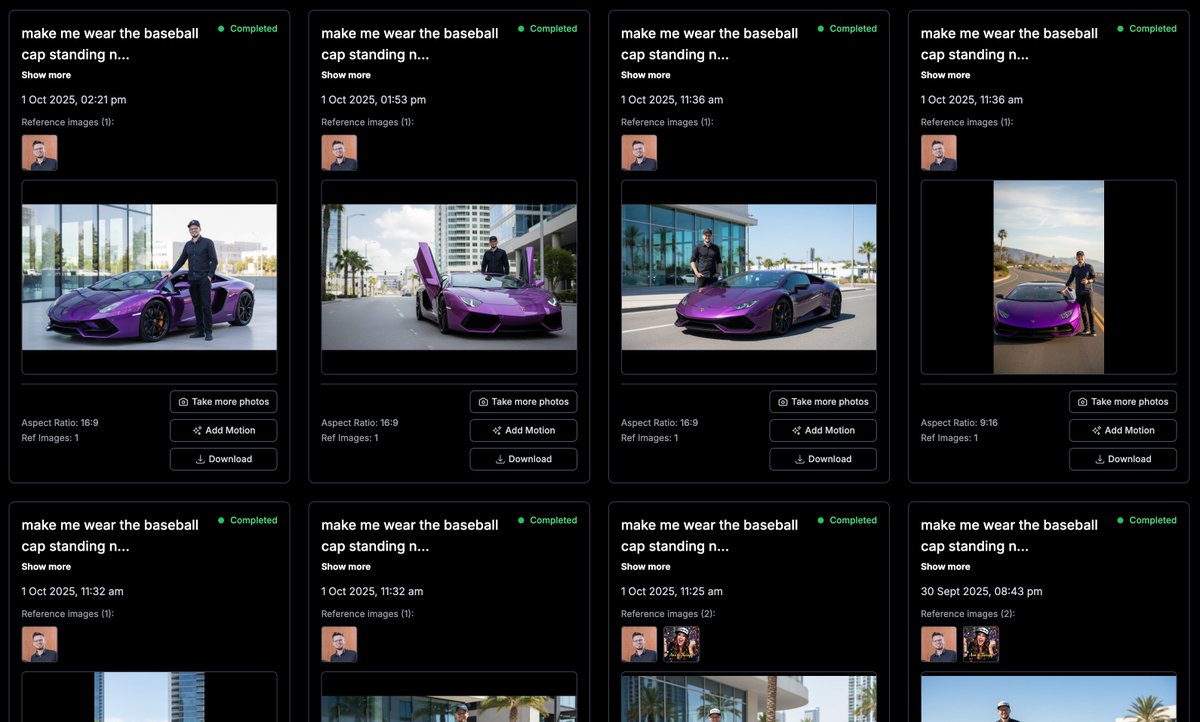The height and width of the screenshot is (722, 1200).
Task: Open the reference thumbnail on the 9:16 card
Action: point(939,153)
